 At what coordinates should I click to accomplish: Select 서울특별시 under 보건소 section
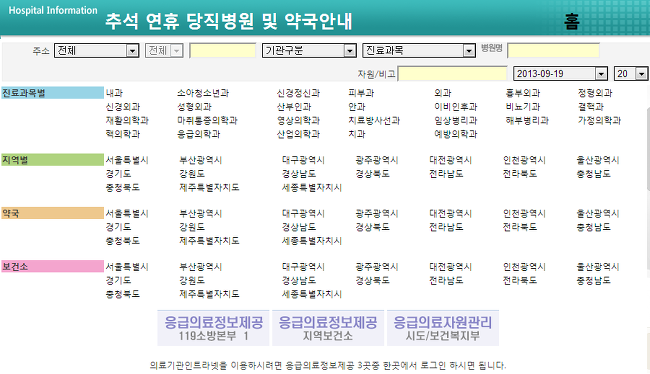pyautogui.click(x=127, y=267)
